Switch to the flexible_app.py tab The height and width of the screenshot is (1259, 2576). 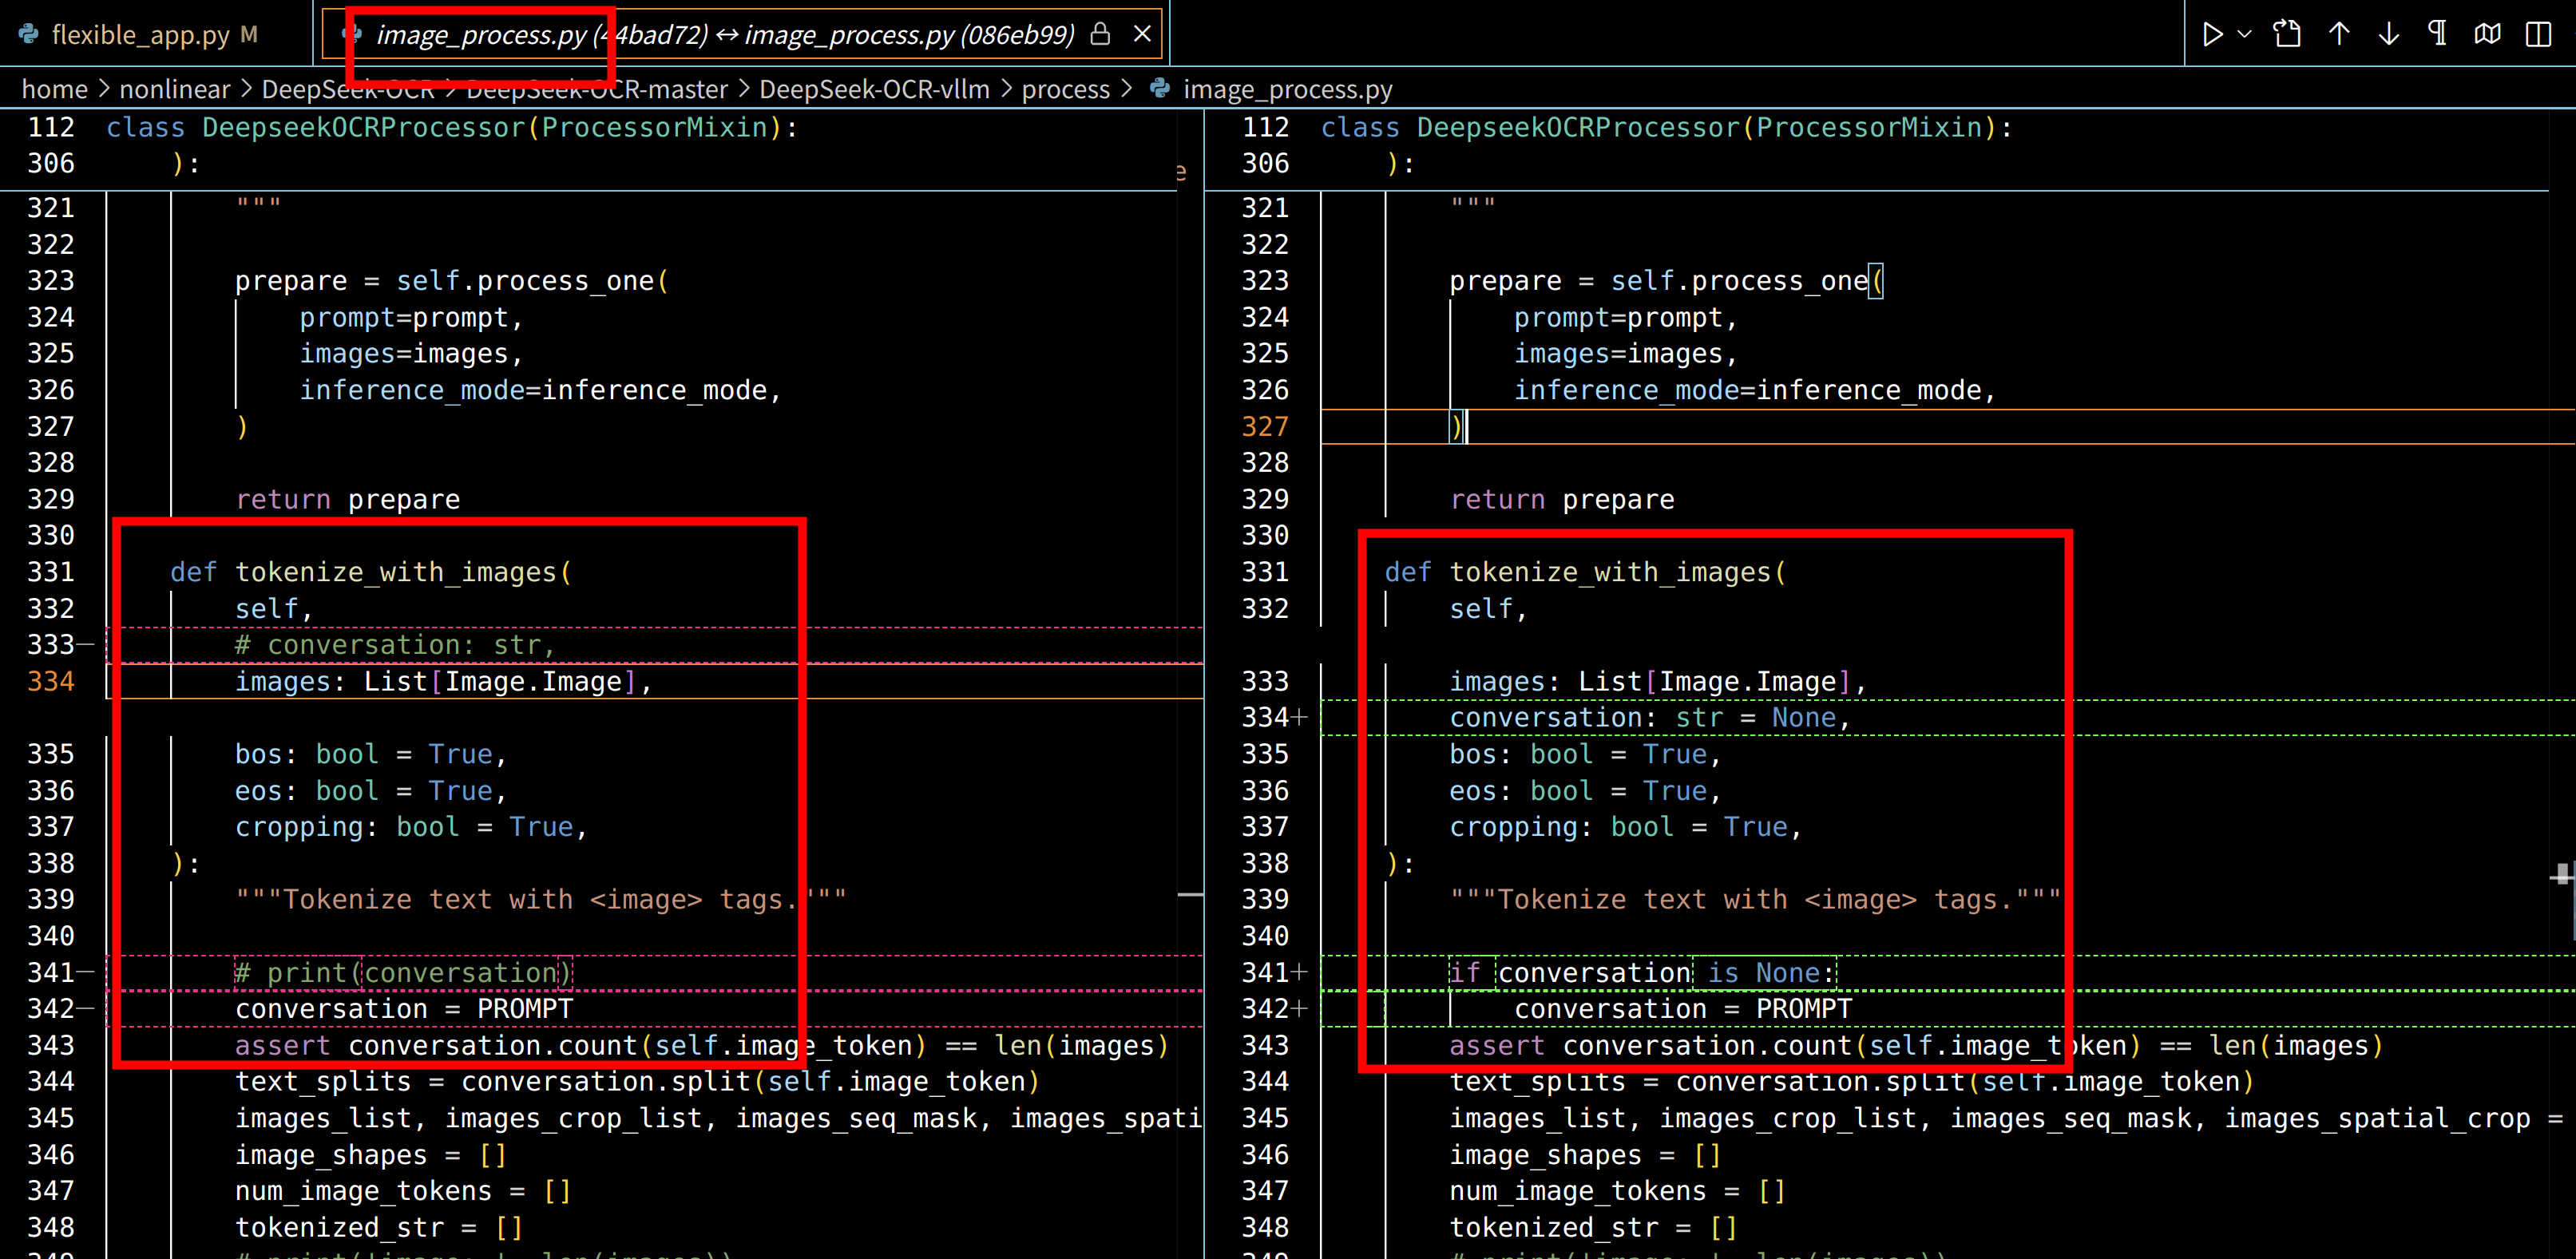(140, 35)
